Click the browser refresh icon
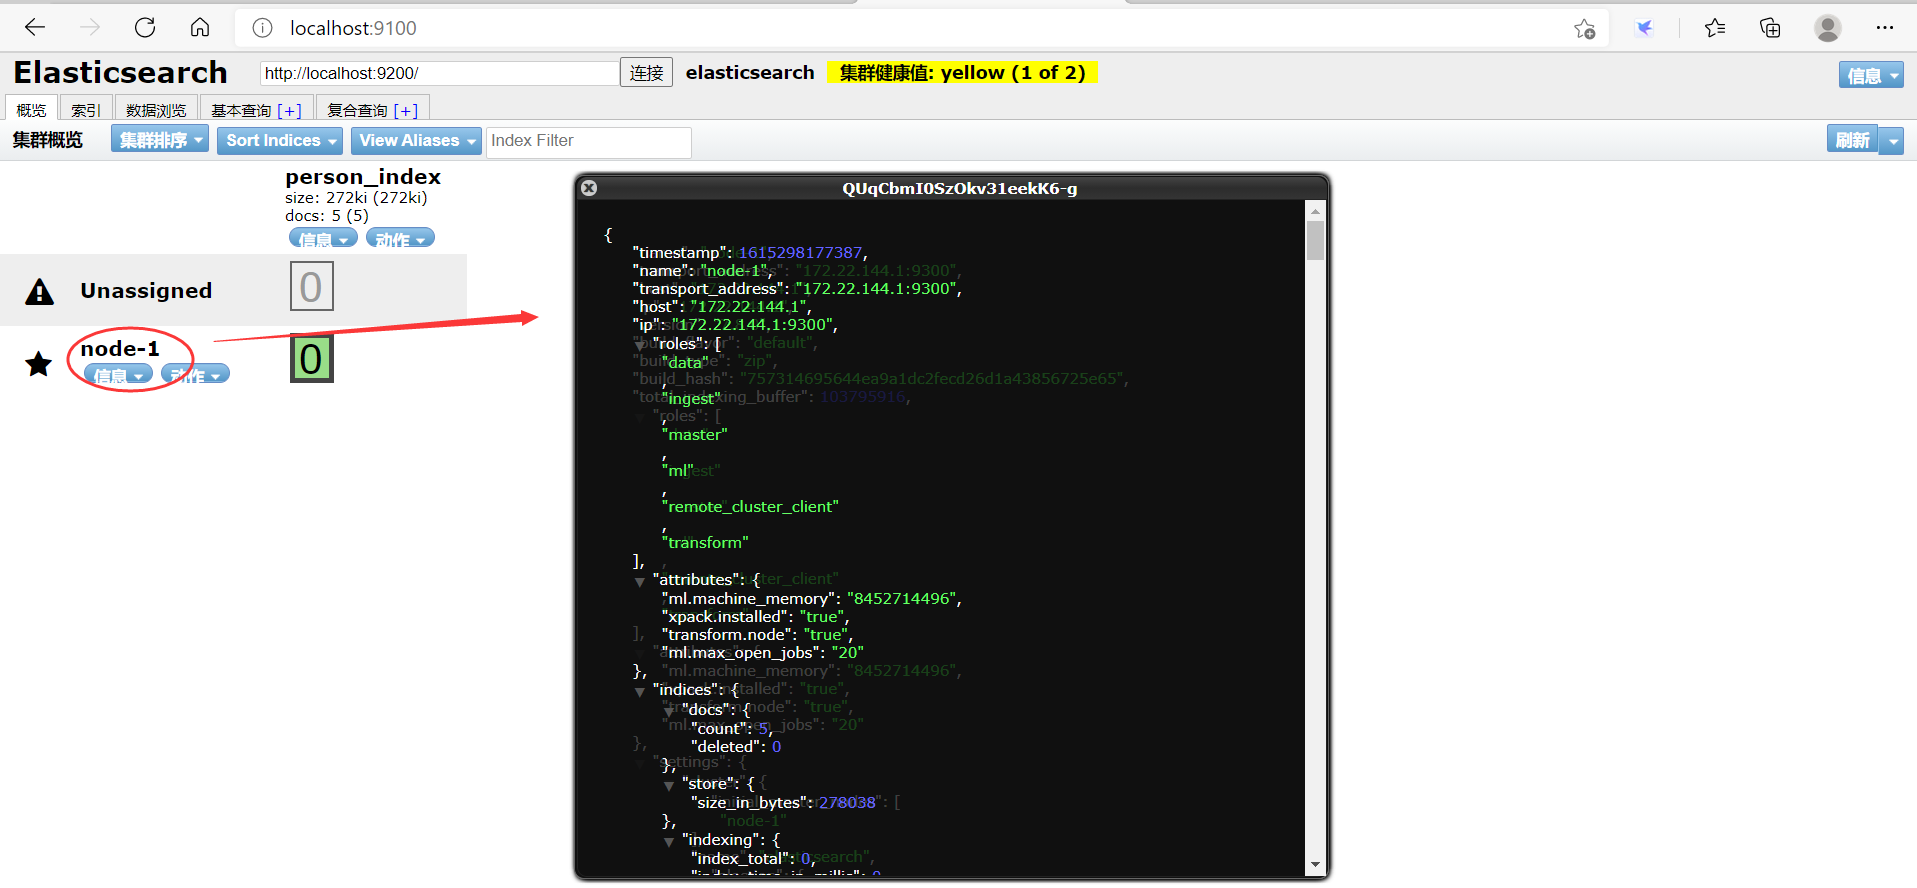The width and height of the screenshot is (1917, 888). point(145,28)
